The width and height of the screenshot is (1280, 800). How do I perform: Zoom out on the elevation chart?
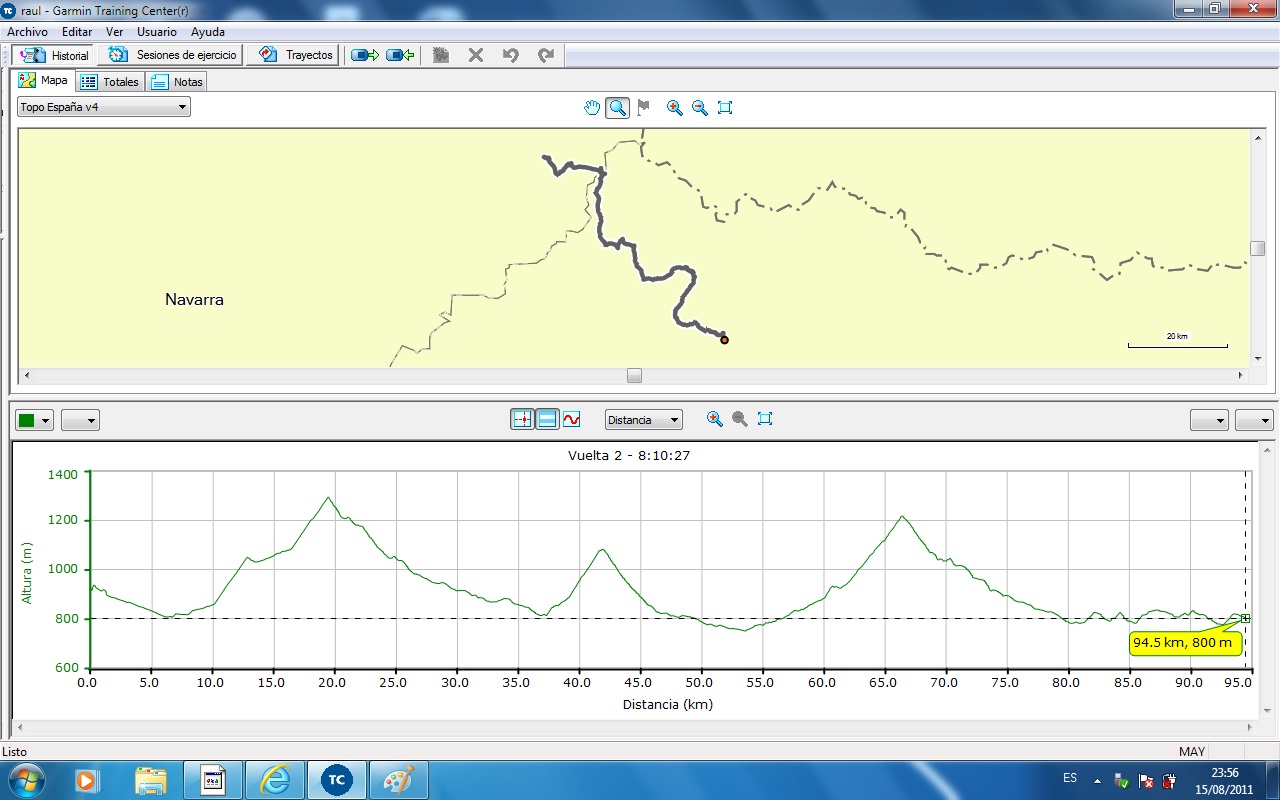pyautogui.click(x=740, y=419)
